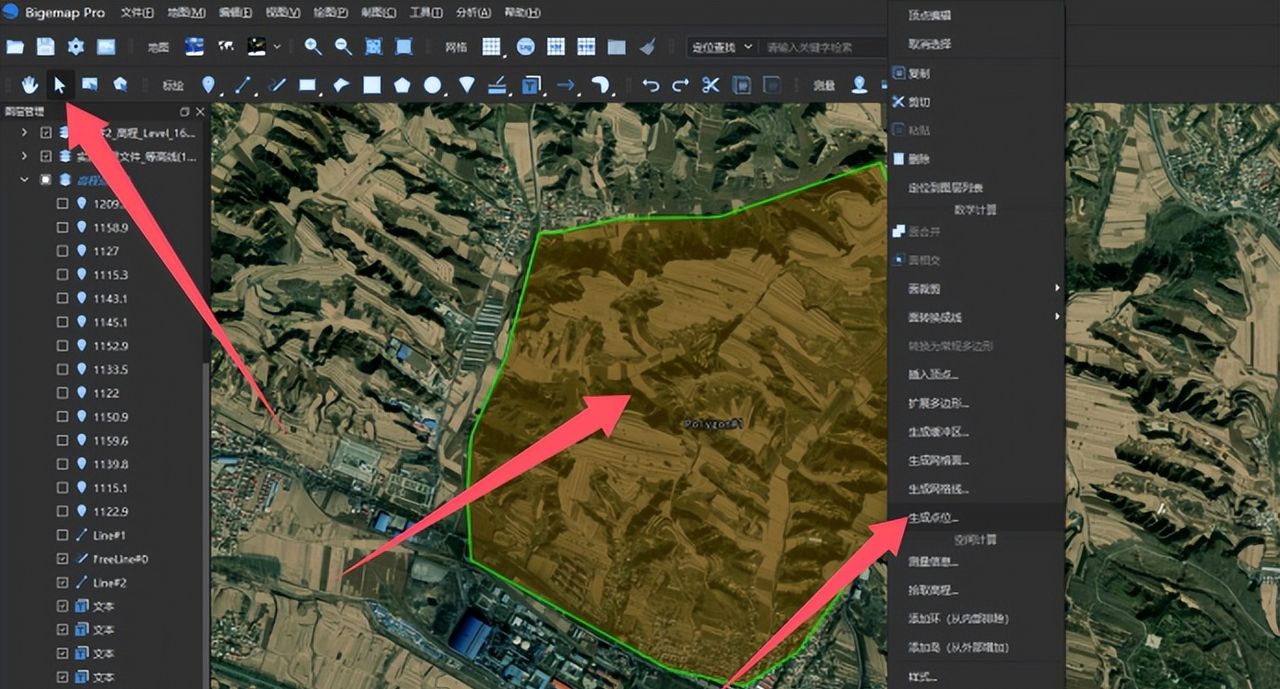The image size is (1280, 689).
Task: Click the image export icon beside gear
Action: pyautogui.click(x=106, y=47)
